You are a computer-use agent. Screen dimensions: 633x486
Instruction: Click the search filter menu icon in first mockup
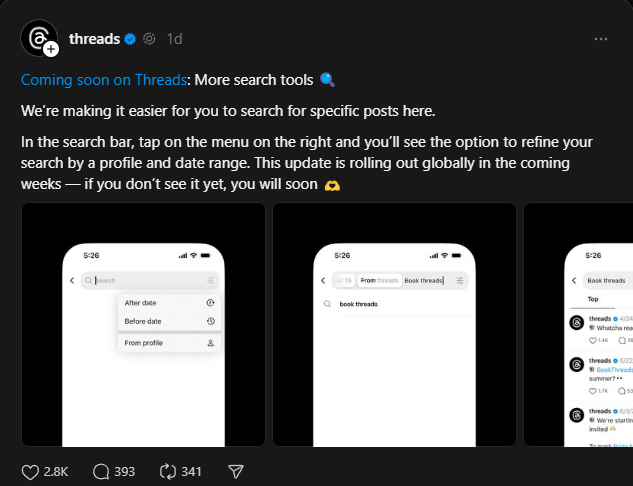pos(212,281)
